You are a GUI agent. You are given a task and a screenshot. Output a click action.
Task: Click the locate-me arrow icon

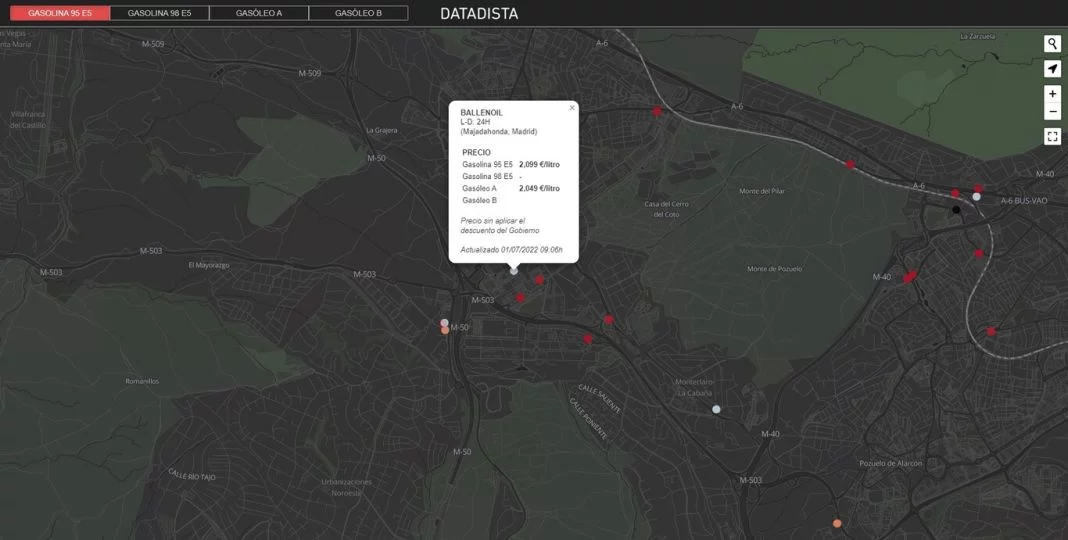point(1052,69)
